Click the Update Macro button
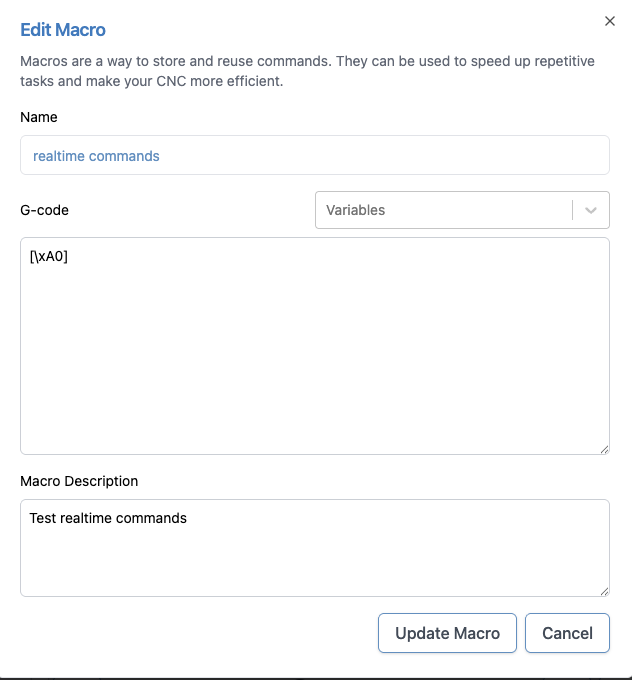The height and width of the screenshot is (680, 632). 447,633
